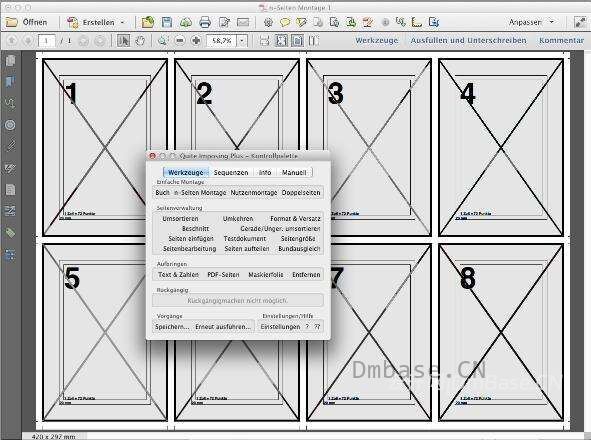Click the PDF-Seiten button
The width and height of the screenshot is (591, 440).
(223, 275)
